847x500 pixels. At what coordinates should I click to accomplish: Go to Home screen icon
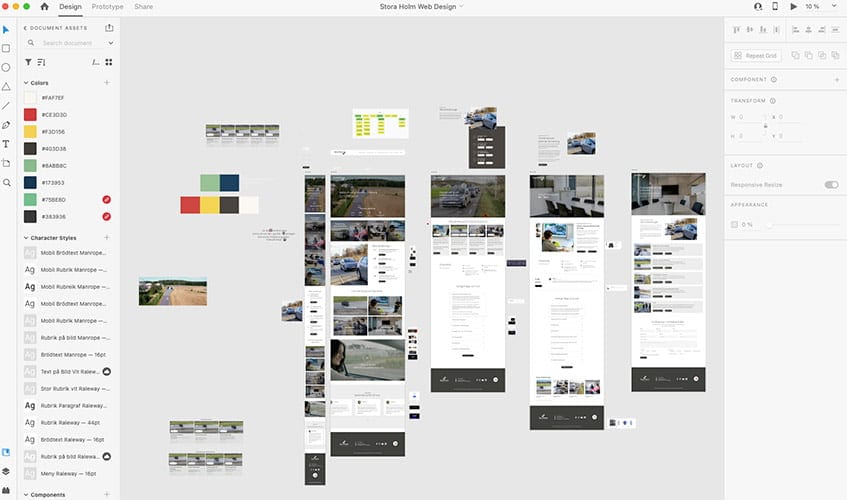pyautogui.click(x=45, y=6)
